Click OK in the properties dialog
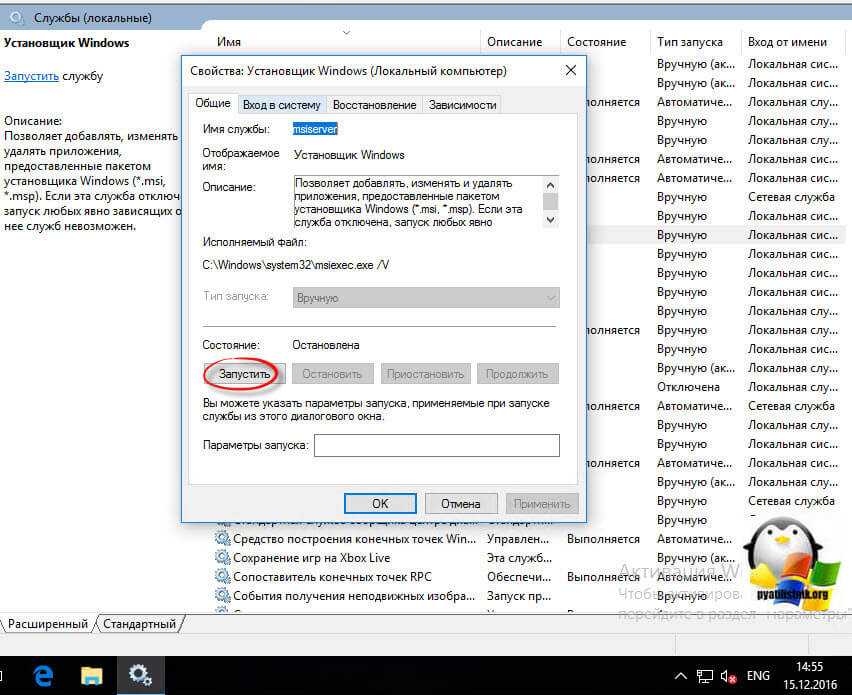852x695 pixels. click(x=380, y=504)
